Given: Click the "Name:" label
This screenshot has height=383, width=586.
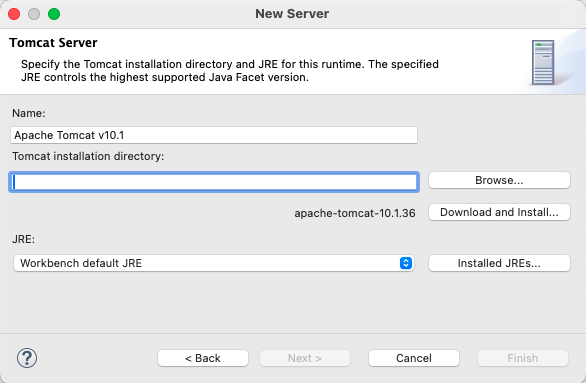Looking at the screenshot, I should coord(28,113).
